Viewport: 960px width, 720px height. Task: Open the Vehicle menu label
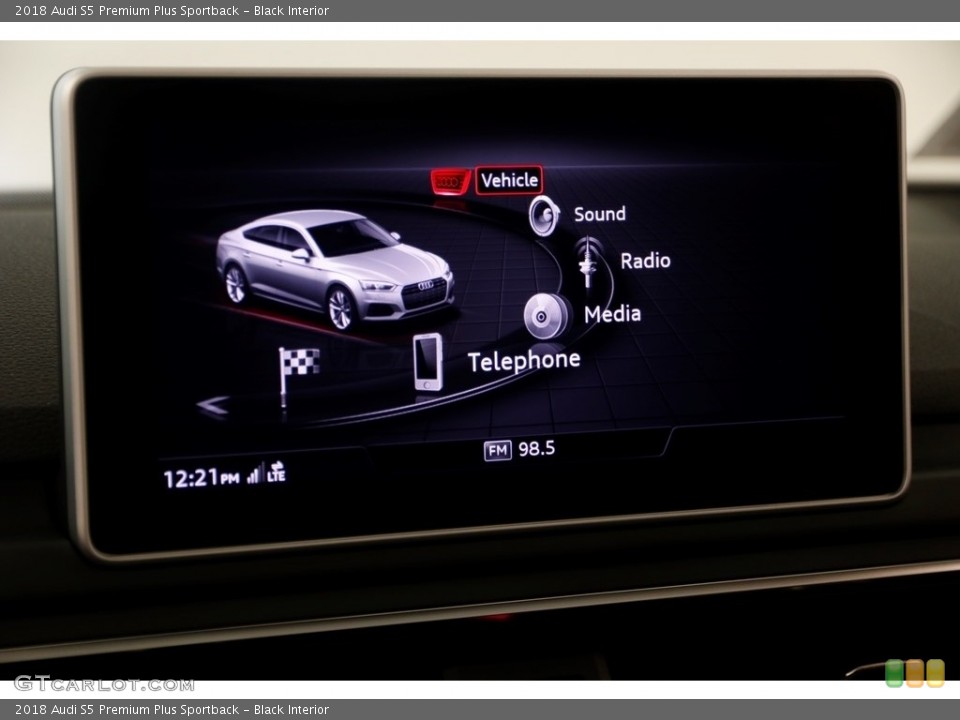click(509, 180)
